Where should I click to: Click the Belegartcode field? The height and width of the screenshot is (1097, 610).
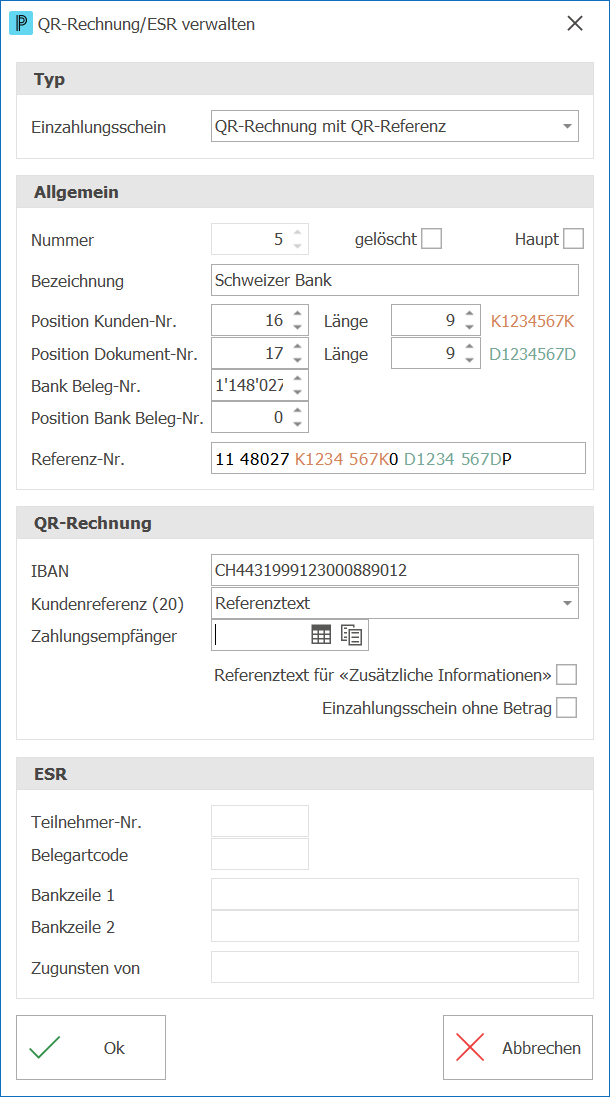coord(260,854)
